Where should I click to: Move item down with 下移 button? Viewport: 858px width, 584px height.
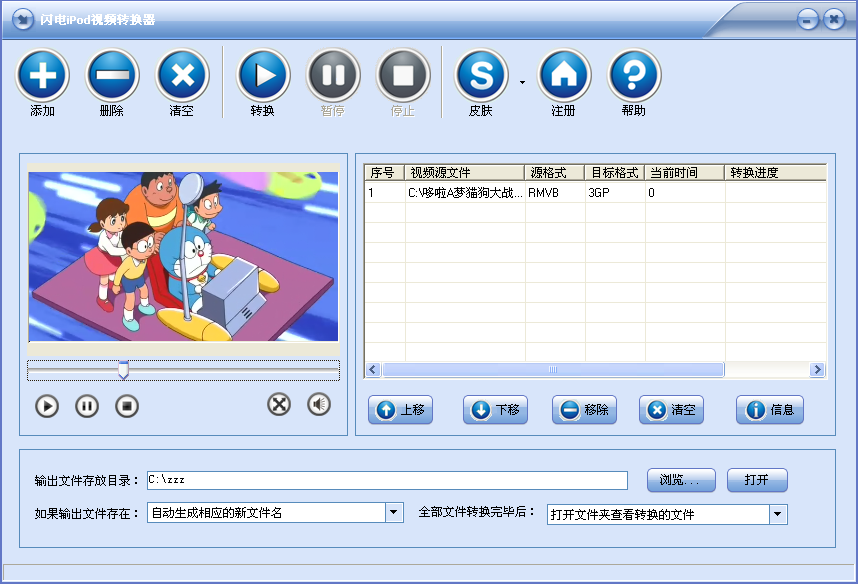(x=495, y=409)
